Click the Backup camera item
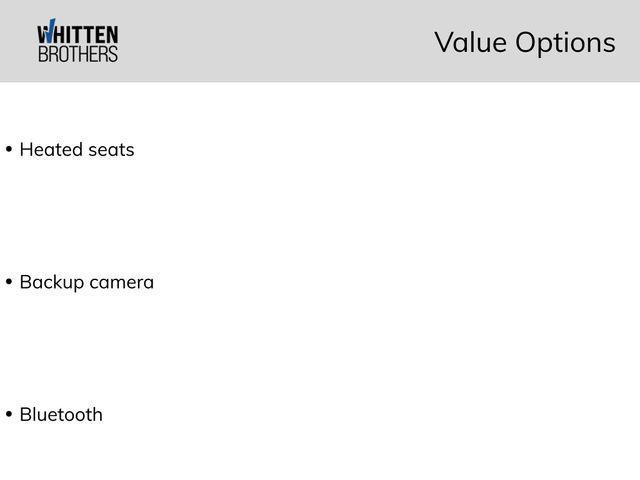Image resolution: width=640 pixels, height=480 pixels. [x=86, y=282]
